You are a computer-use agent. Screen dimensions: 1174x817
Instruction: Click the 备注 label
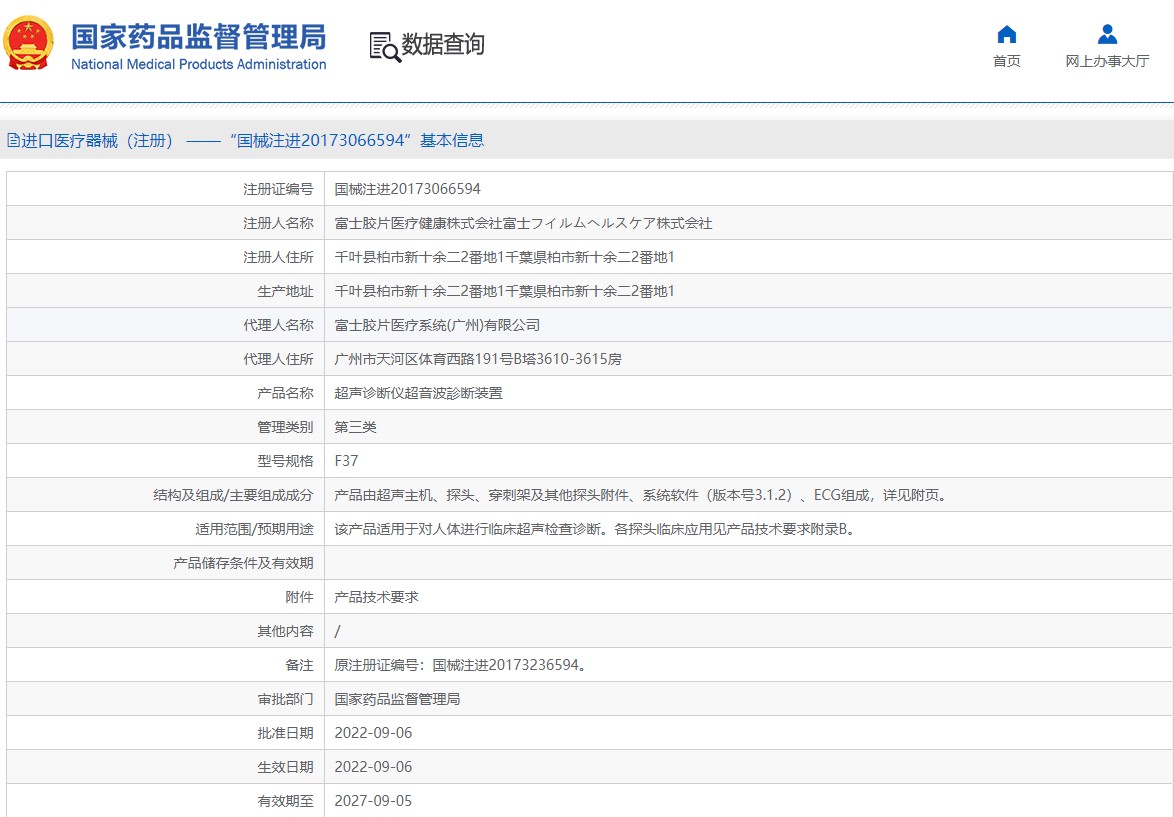point(299,665)
